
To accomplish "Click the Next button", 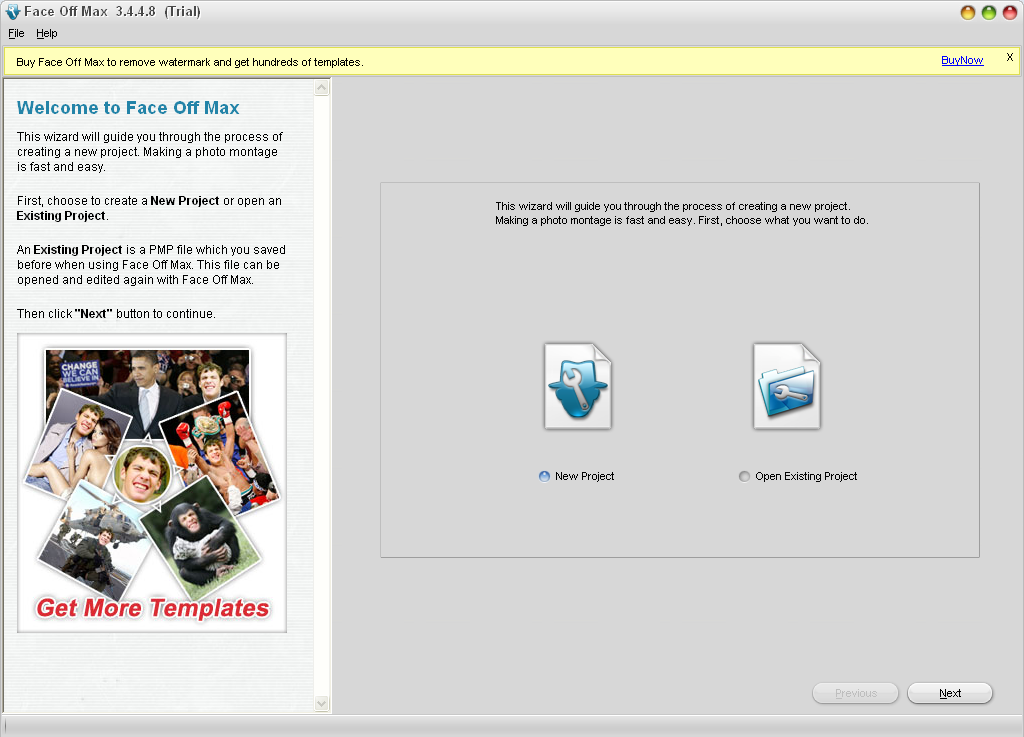I will [950, 693].
